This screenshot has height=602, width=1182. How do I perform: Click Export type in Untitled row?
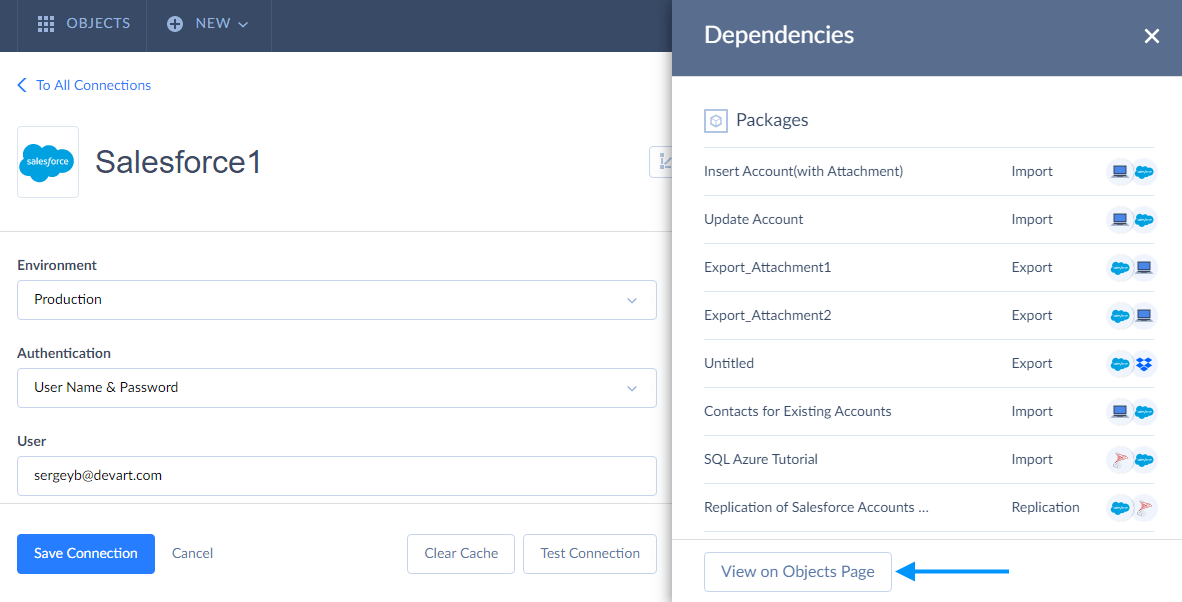coord(1032,363)
